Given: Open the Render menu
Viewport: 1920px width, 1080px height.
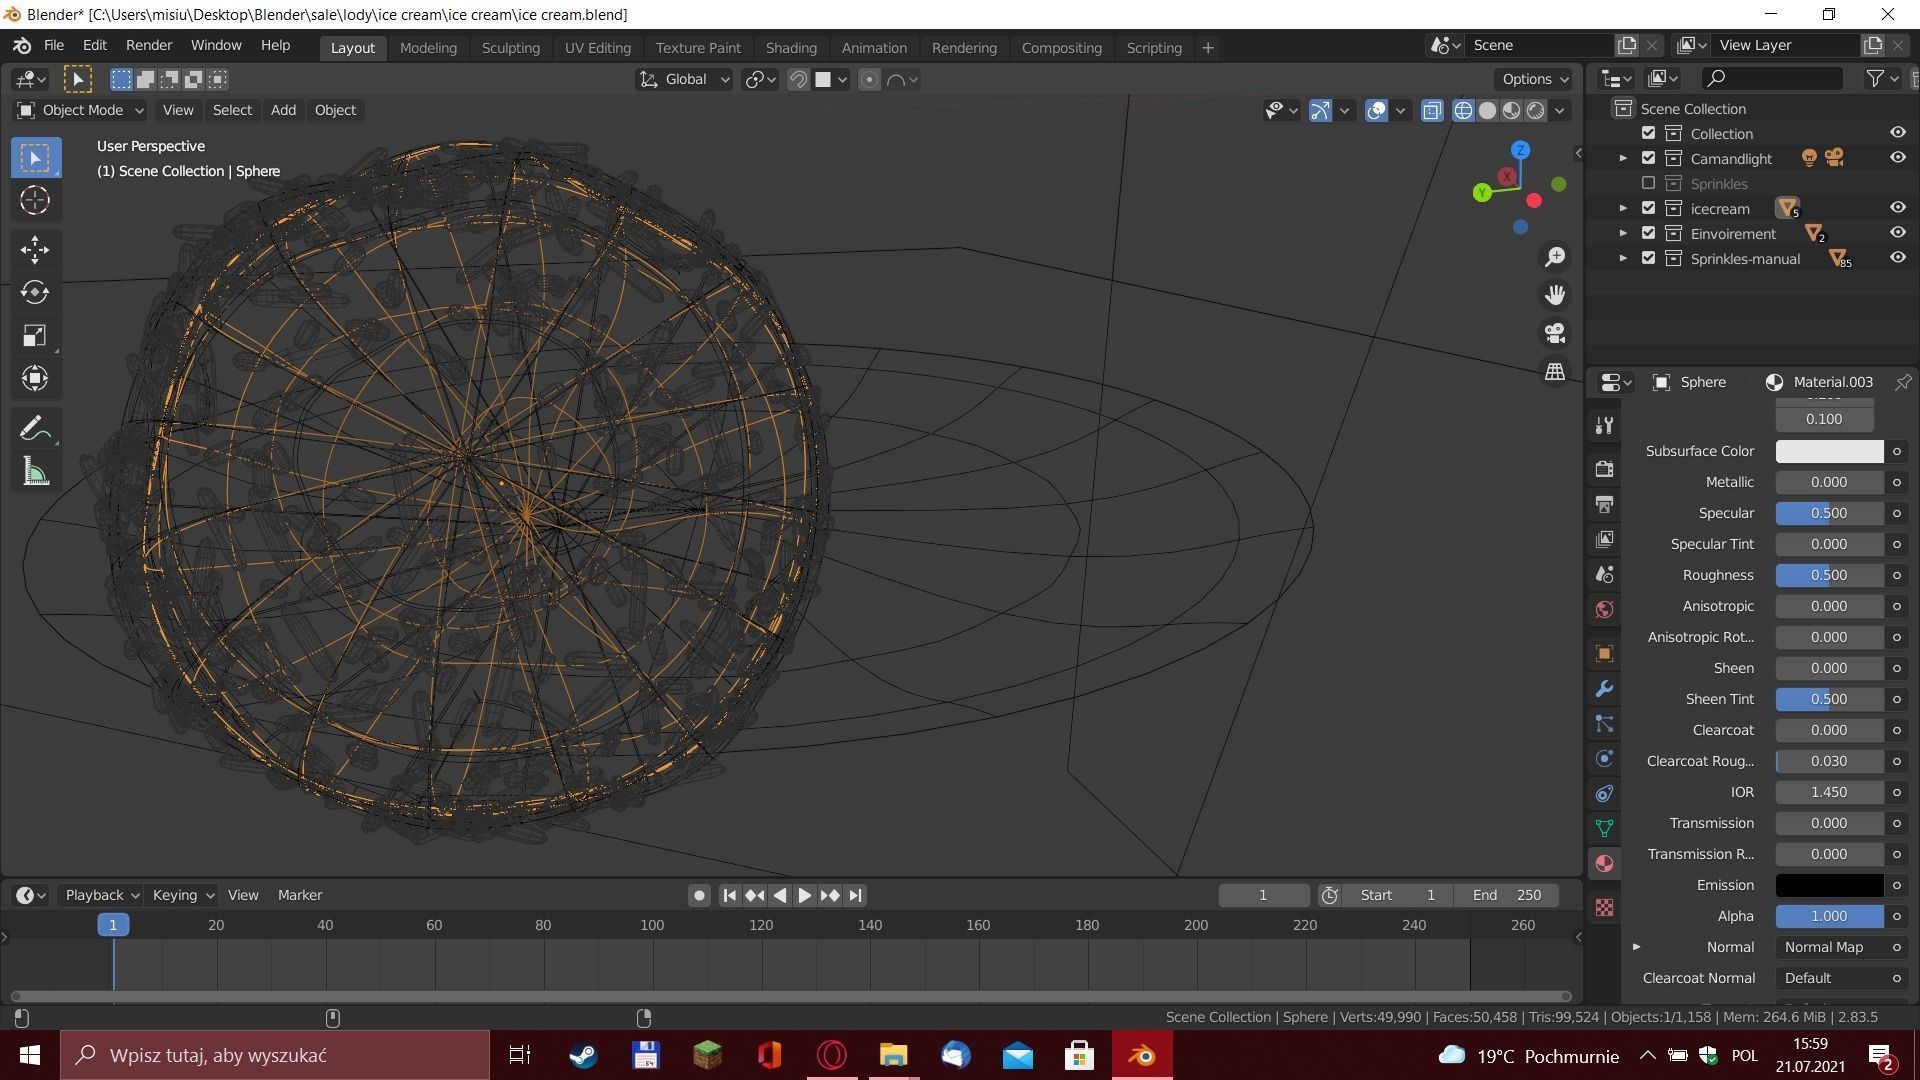Looking at the screenshot, I should point(149,45).
